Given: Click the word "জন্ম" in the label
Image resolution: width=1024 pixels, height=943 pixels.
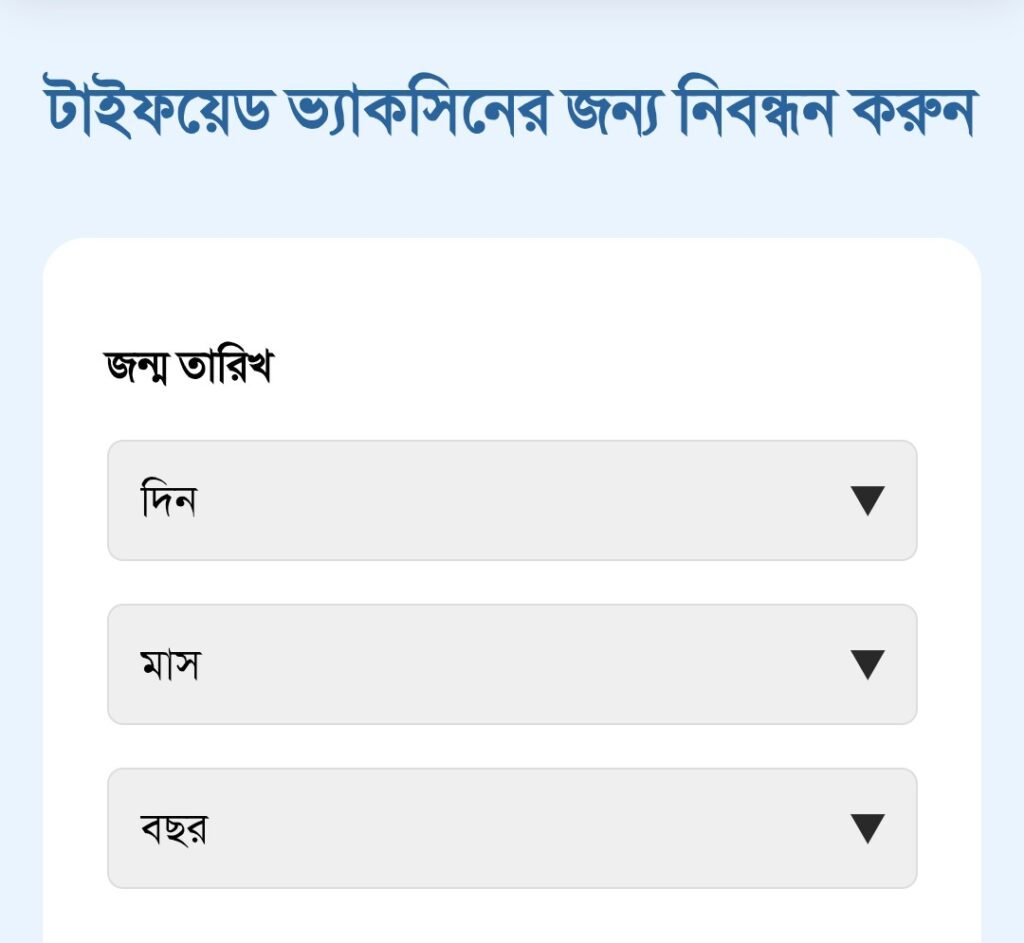Looking at the screenshot, I should click(x=138, y=368).
